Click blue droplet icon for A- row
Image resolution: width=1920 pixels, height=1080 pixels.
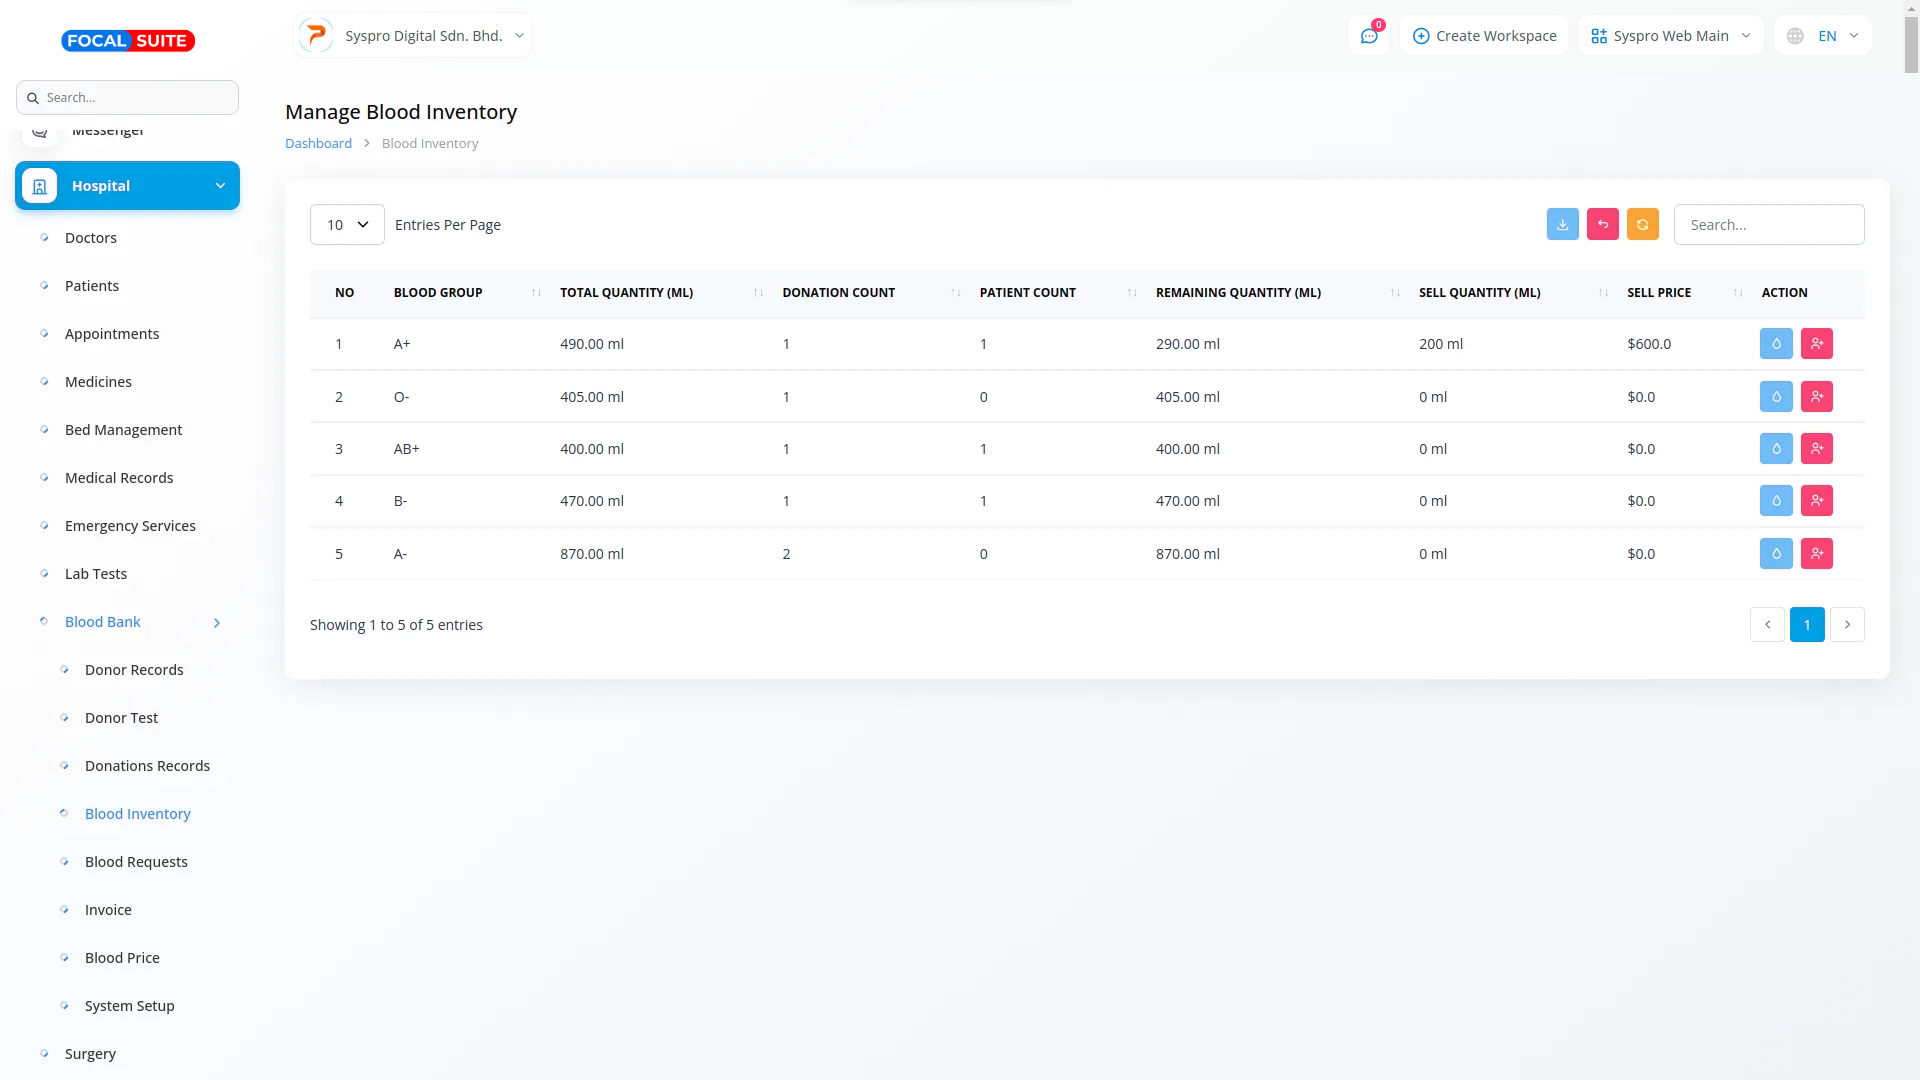tap(1776, 554)
